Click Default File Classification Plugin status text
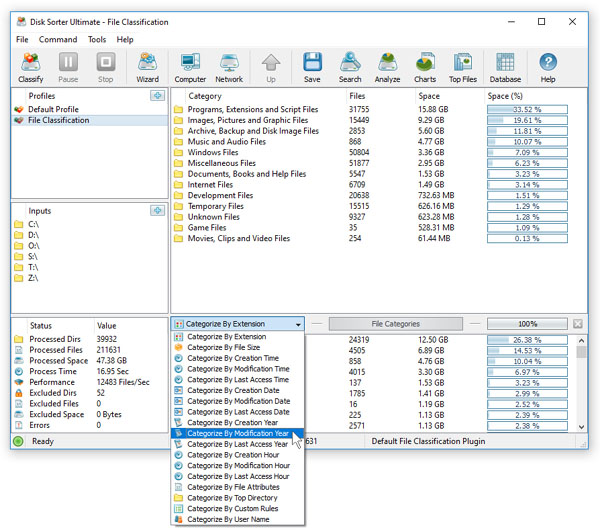 [428, 441]
